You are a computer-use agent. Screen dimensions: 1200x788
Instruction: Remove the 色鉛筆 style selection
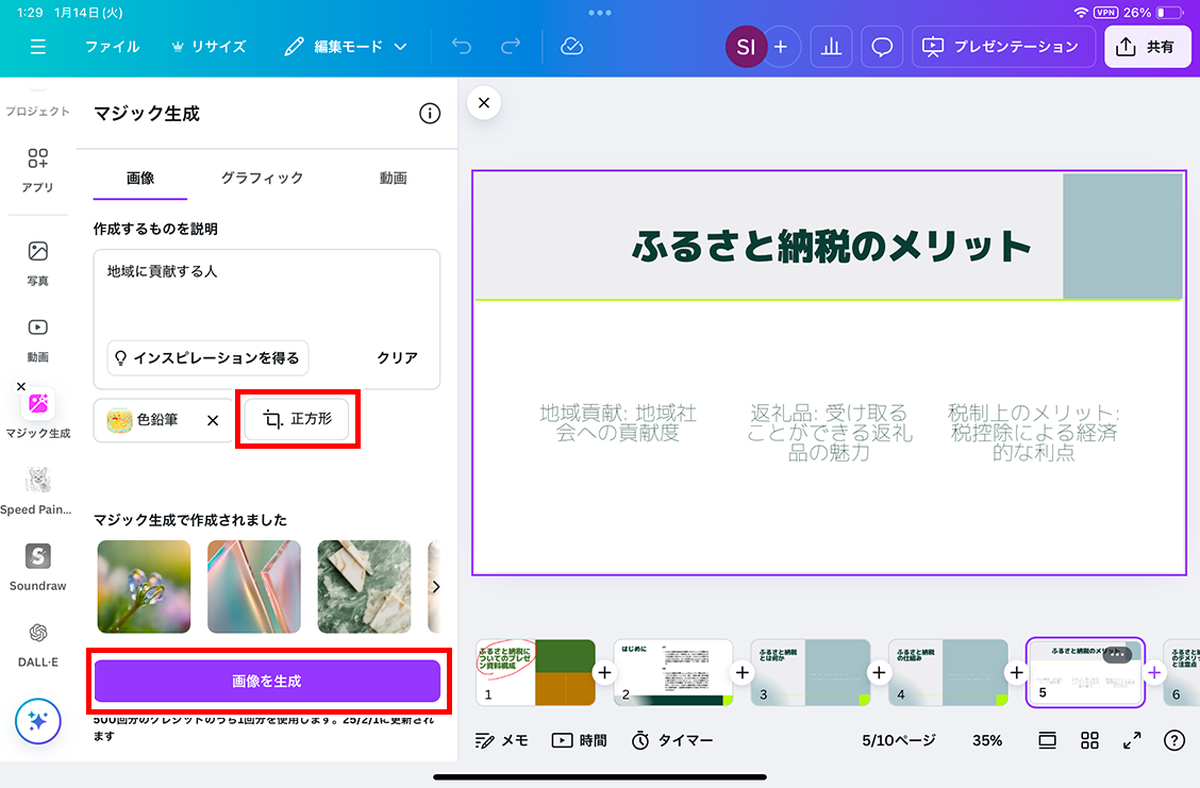(212, 421)
